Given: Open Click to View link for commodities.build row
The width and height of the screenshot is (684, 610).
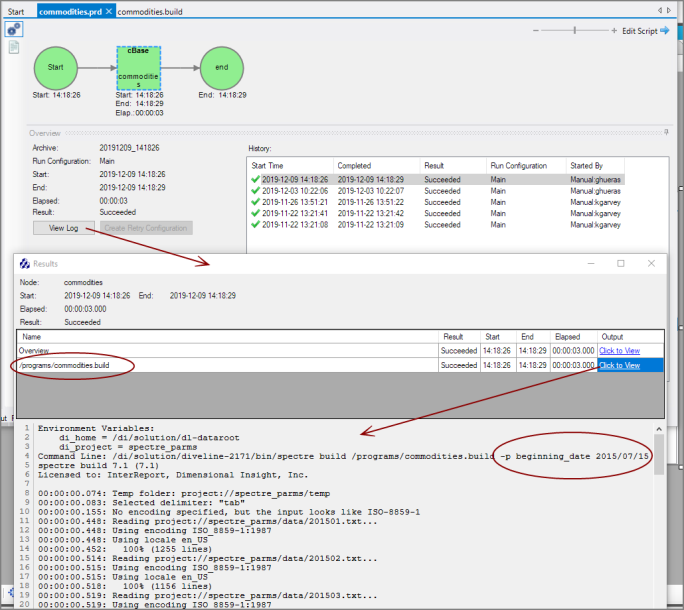Looking at the screenshot, I should tap(619, 365).
